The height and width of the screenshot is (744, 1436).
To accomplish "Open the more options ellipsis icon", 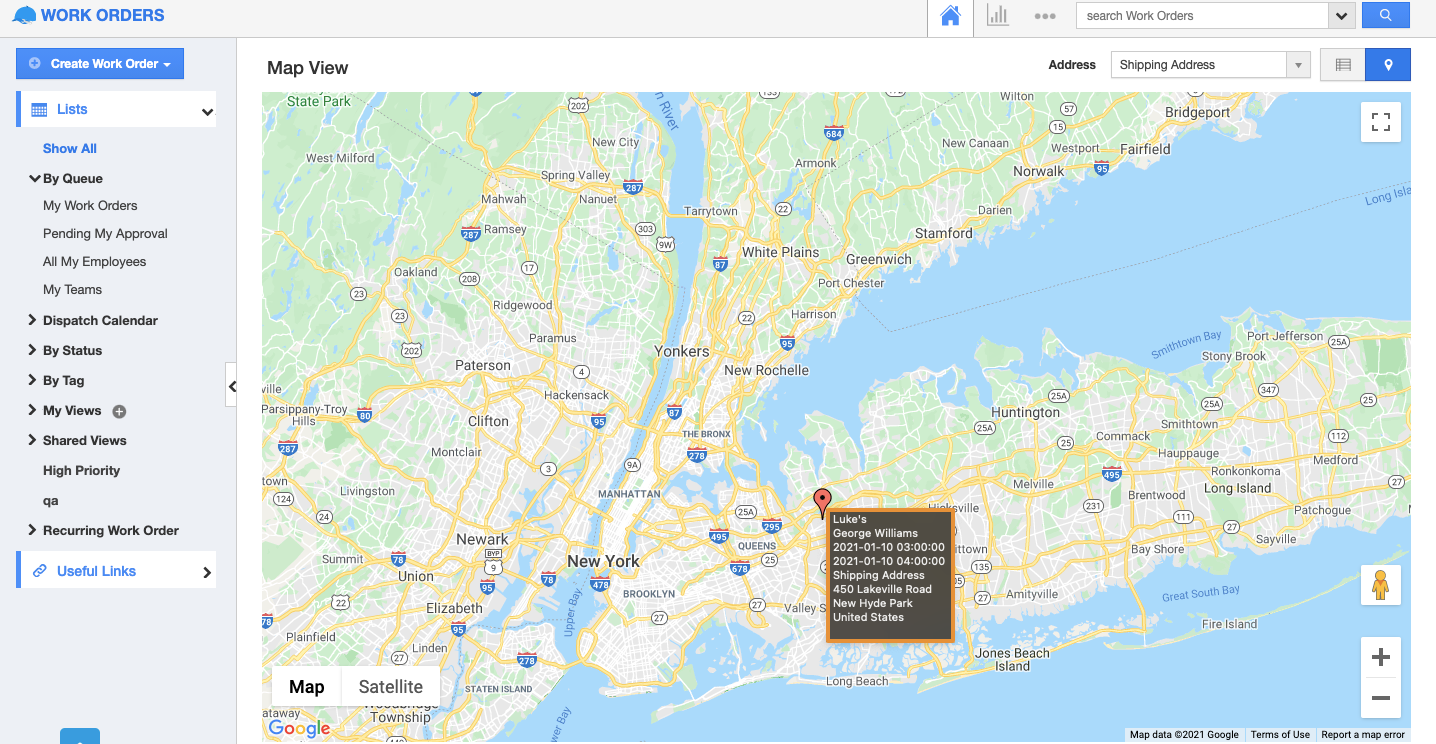I will point(1045,16).
